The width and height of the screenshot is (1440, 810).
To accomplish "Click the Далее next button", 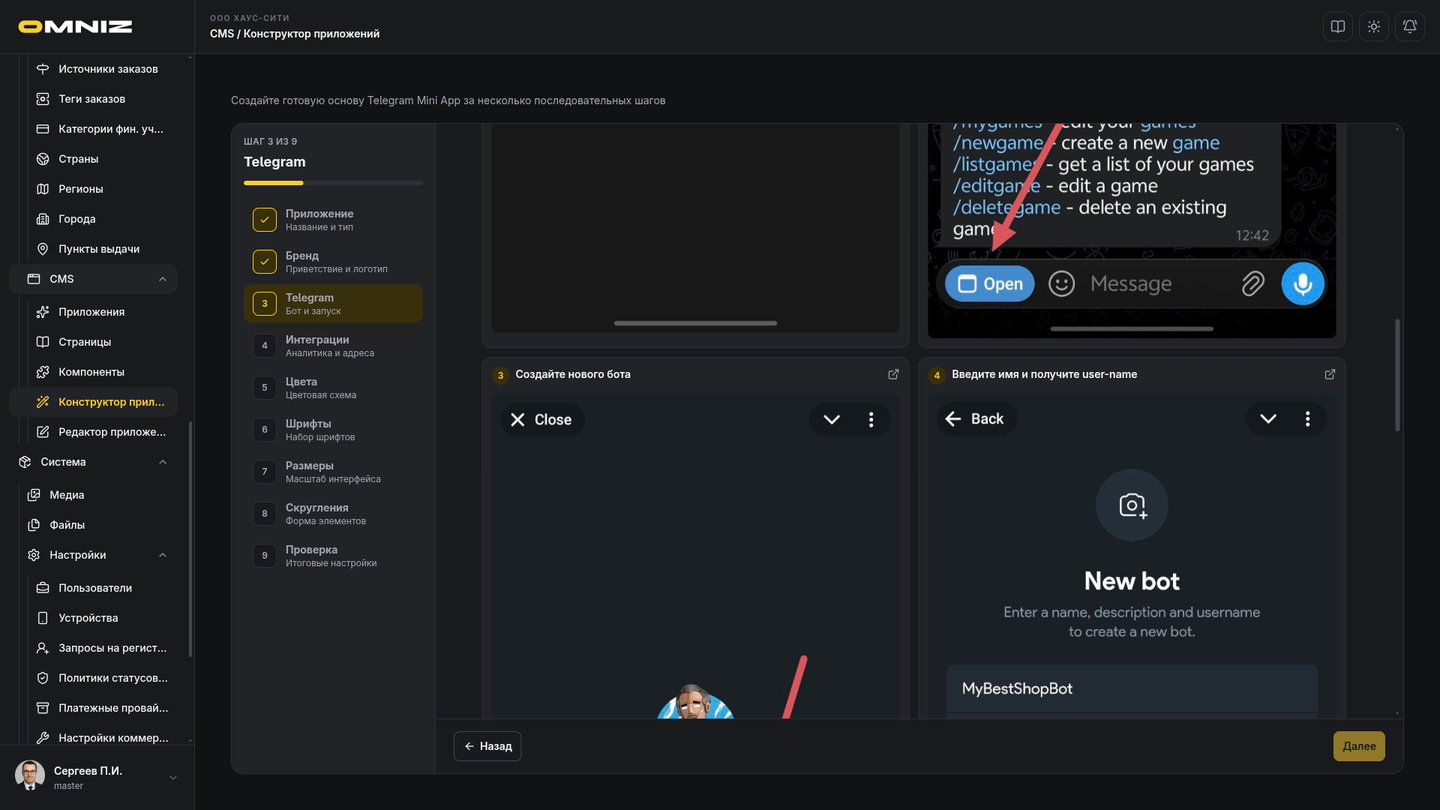I will [1359, 746].
